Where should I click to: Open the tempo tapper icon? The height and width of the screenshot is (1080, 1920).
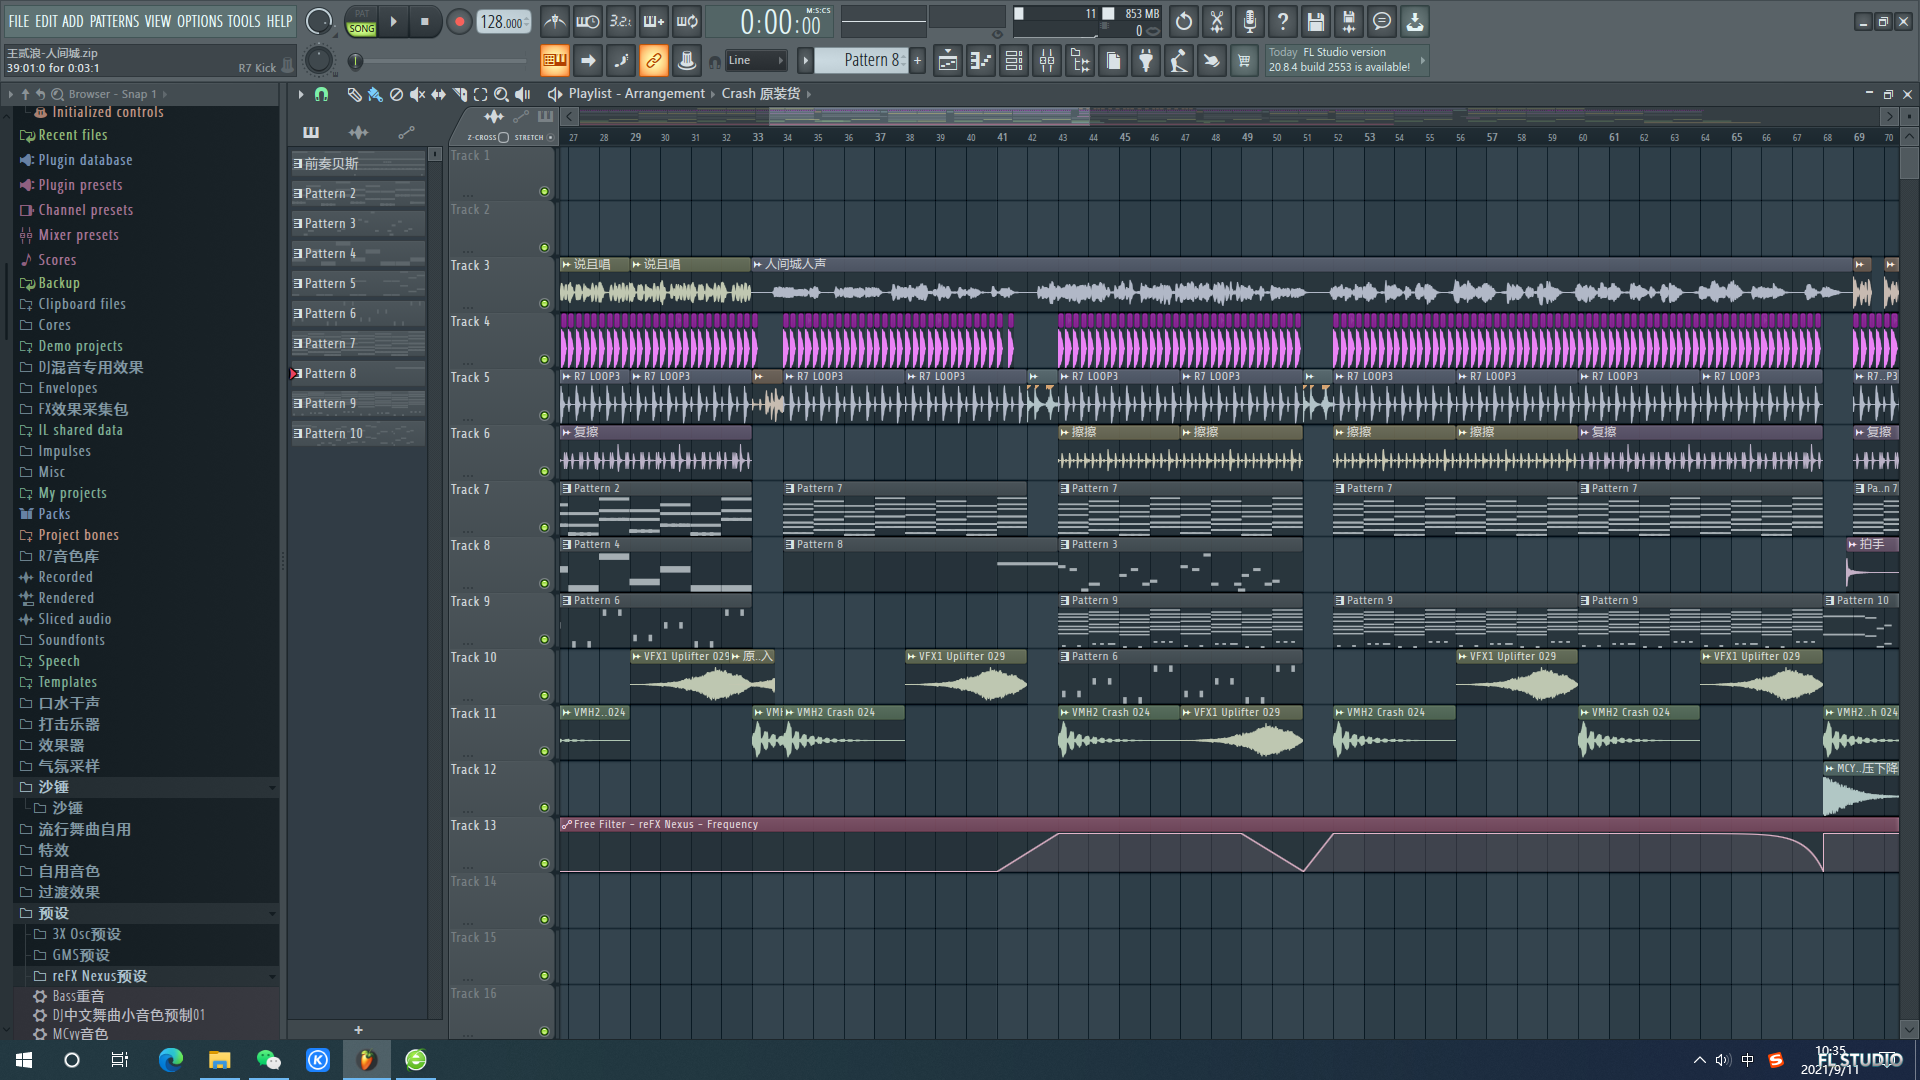(x=1179, y=61)
